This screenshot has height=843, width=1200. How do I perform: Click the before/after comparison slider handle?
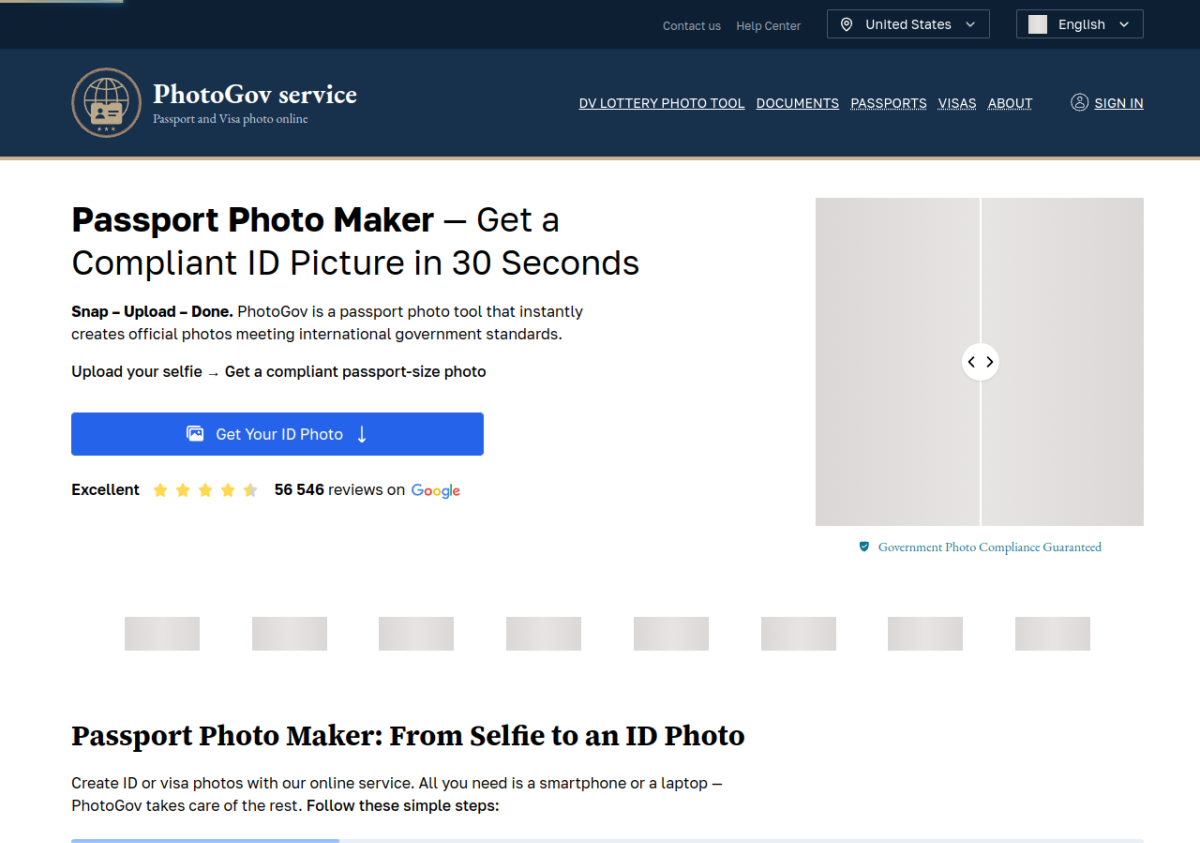[x=980, y=362]
